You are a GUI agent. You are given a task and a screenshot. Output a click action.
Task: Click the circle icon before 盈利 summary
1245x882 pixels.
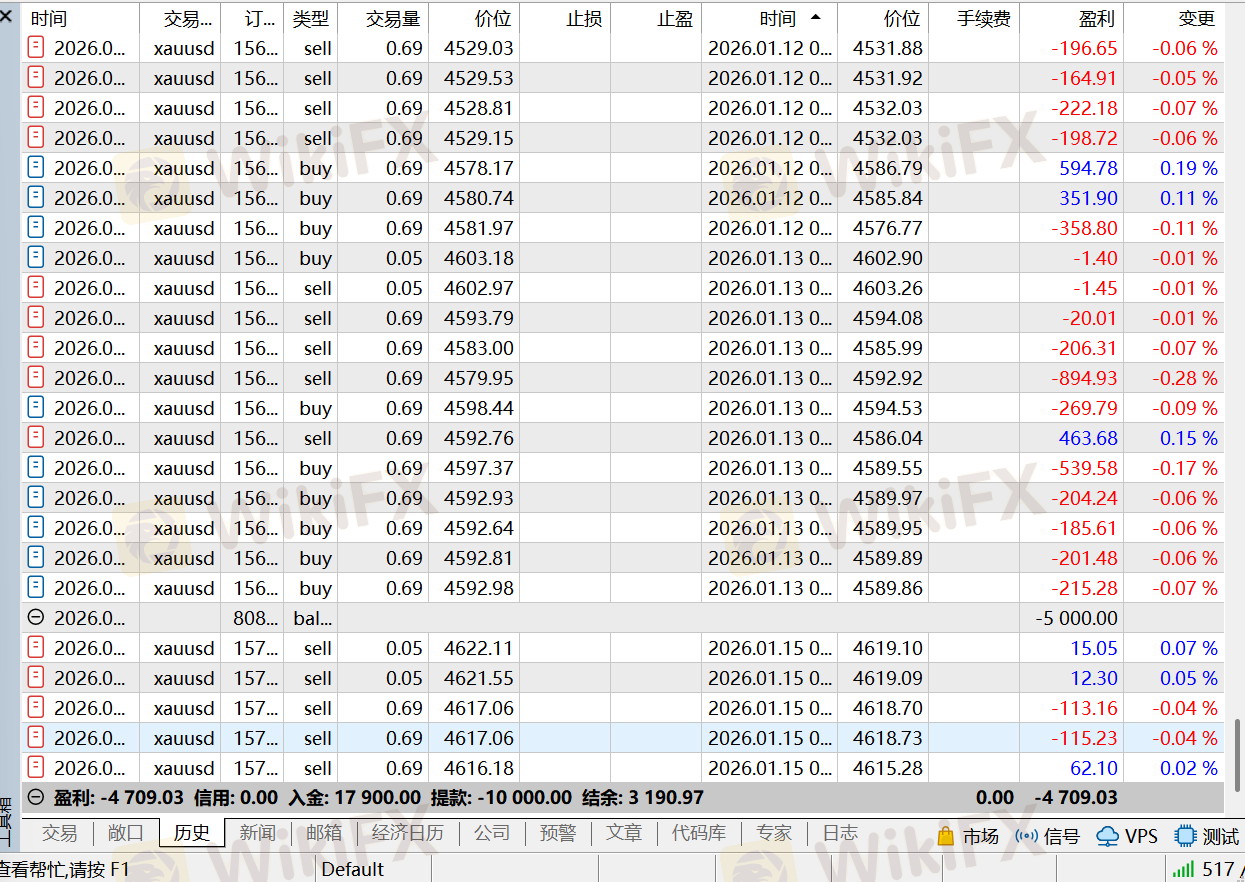pyautogui.click(x=36, y=797)
